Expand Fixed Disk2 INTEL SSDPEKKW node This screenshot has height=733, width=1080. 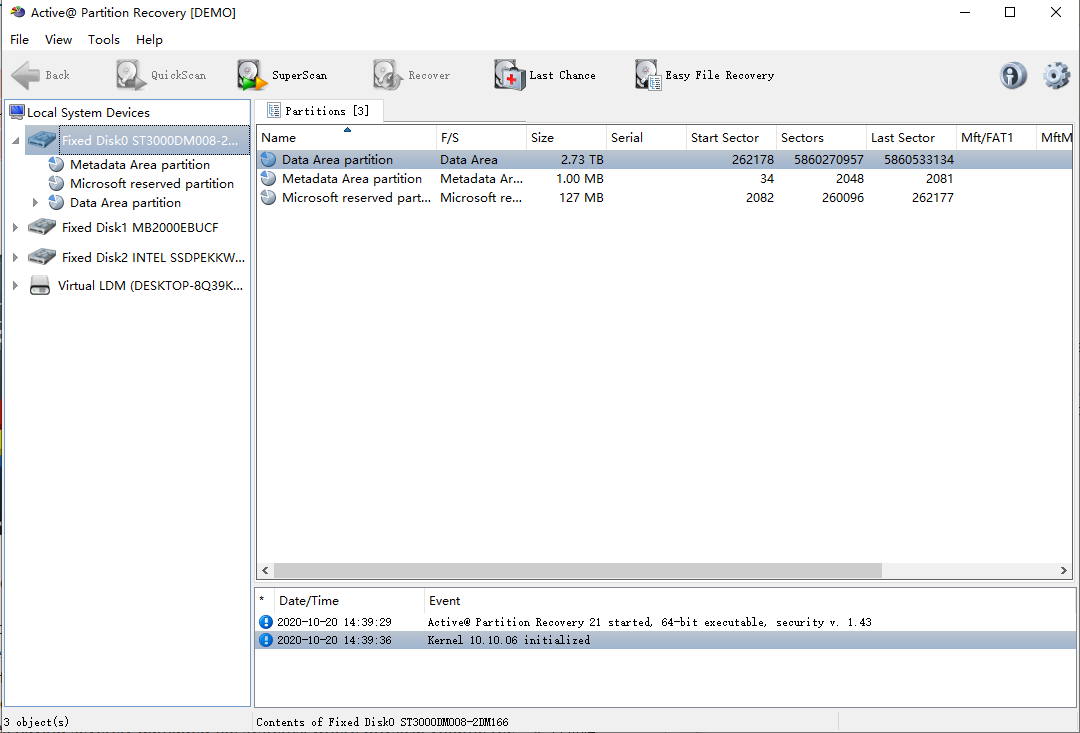pyautogui.click(x=15, y=257)
